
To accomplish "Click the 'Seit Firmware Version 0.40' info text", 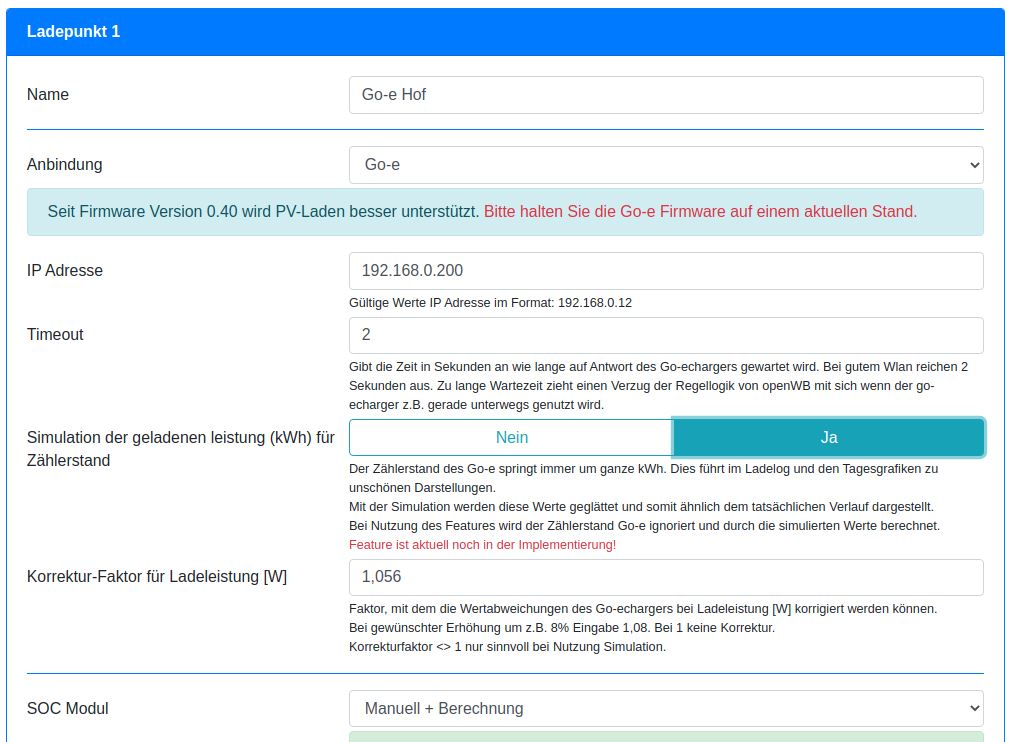I will (263, 211).
